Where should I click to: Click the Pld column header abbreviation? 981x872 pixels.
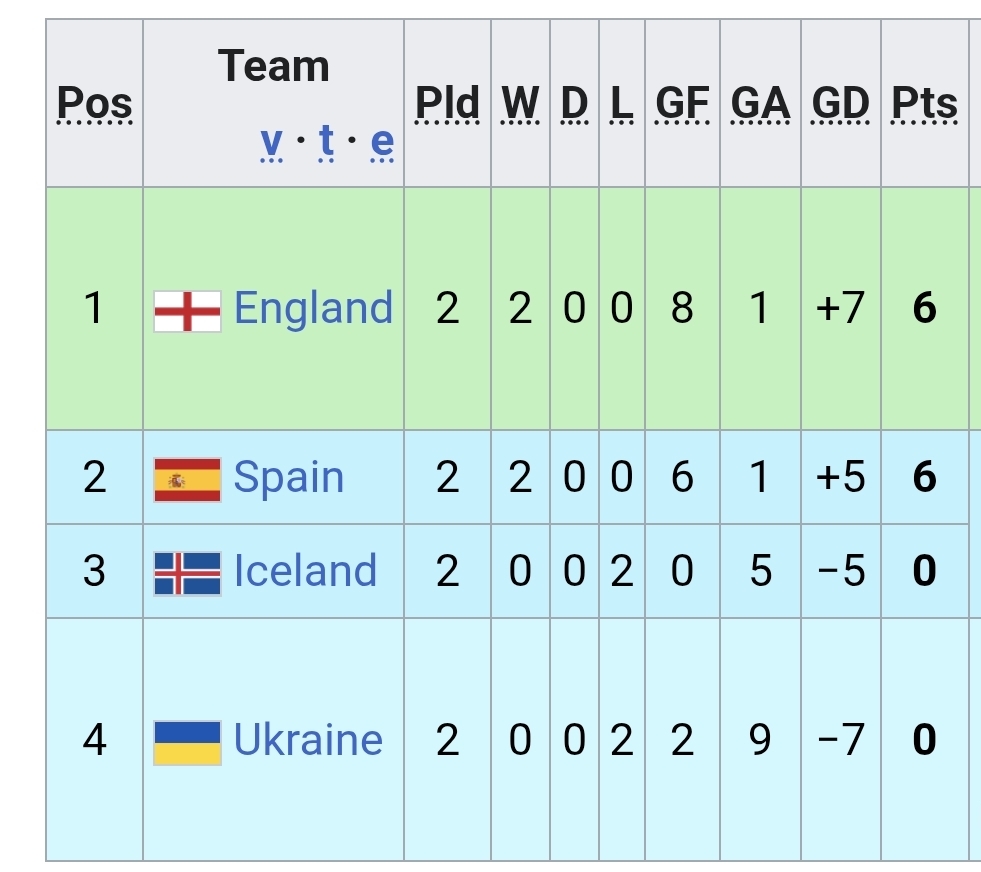click(447, 103)
